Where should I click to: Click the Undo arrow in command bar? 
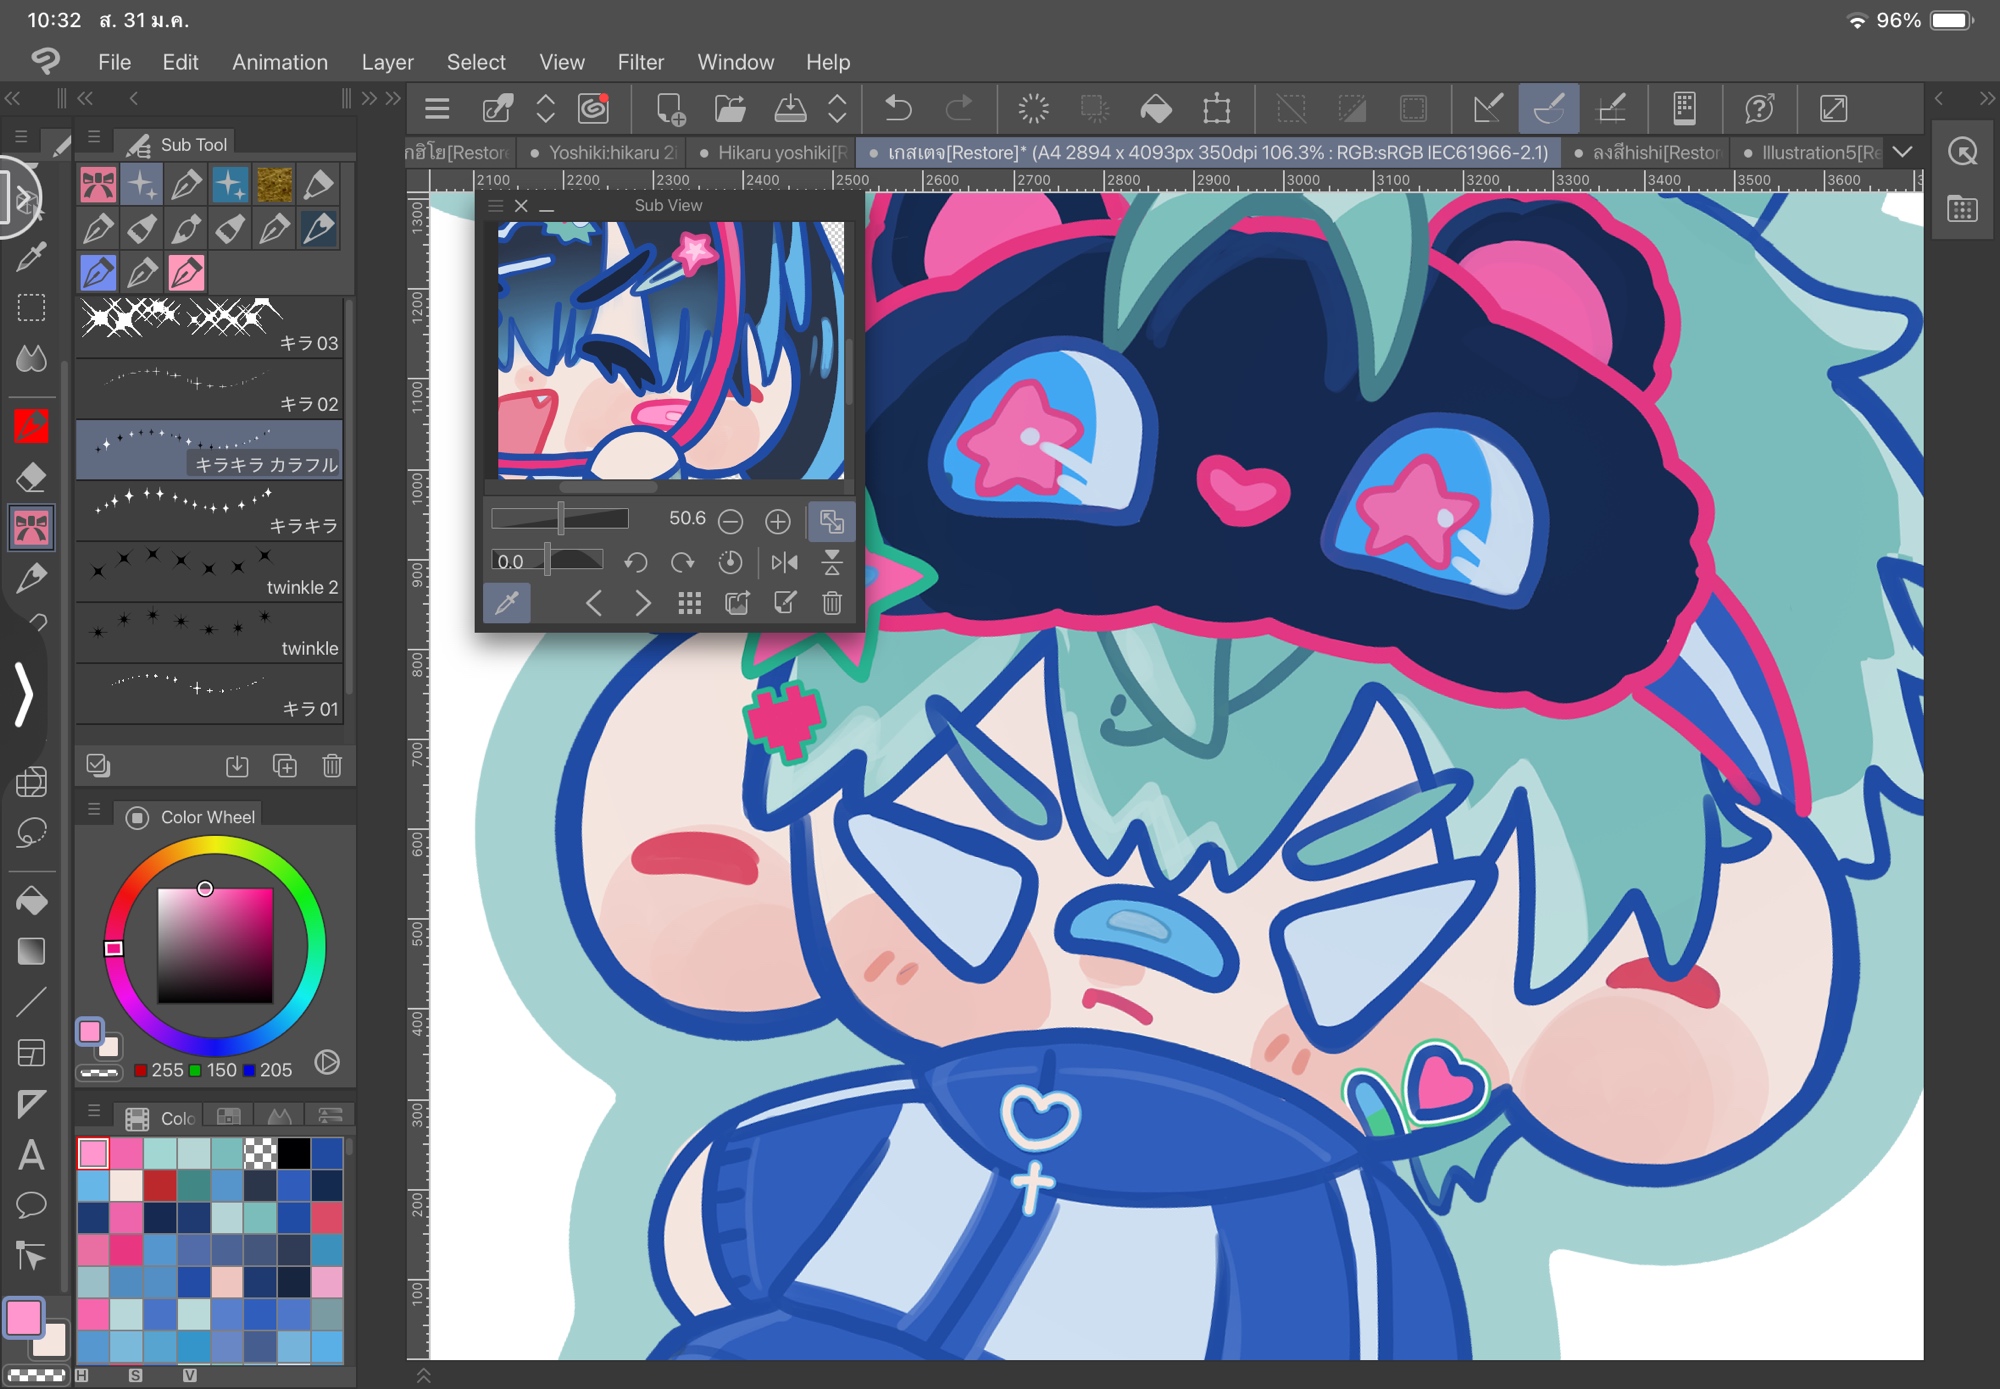(898, 108)
